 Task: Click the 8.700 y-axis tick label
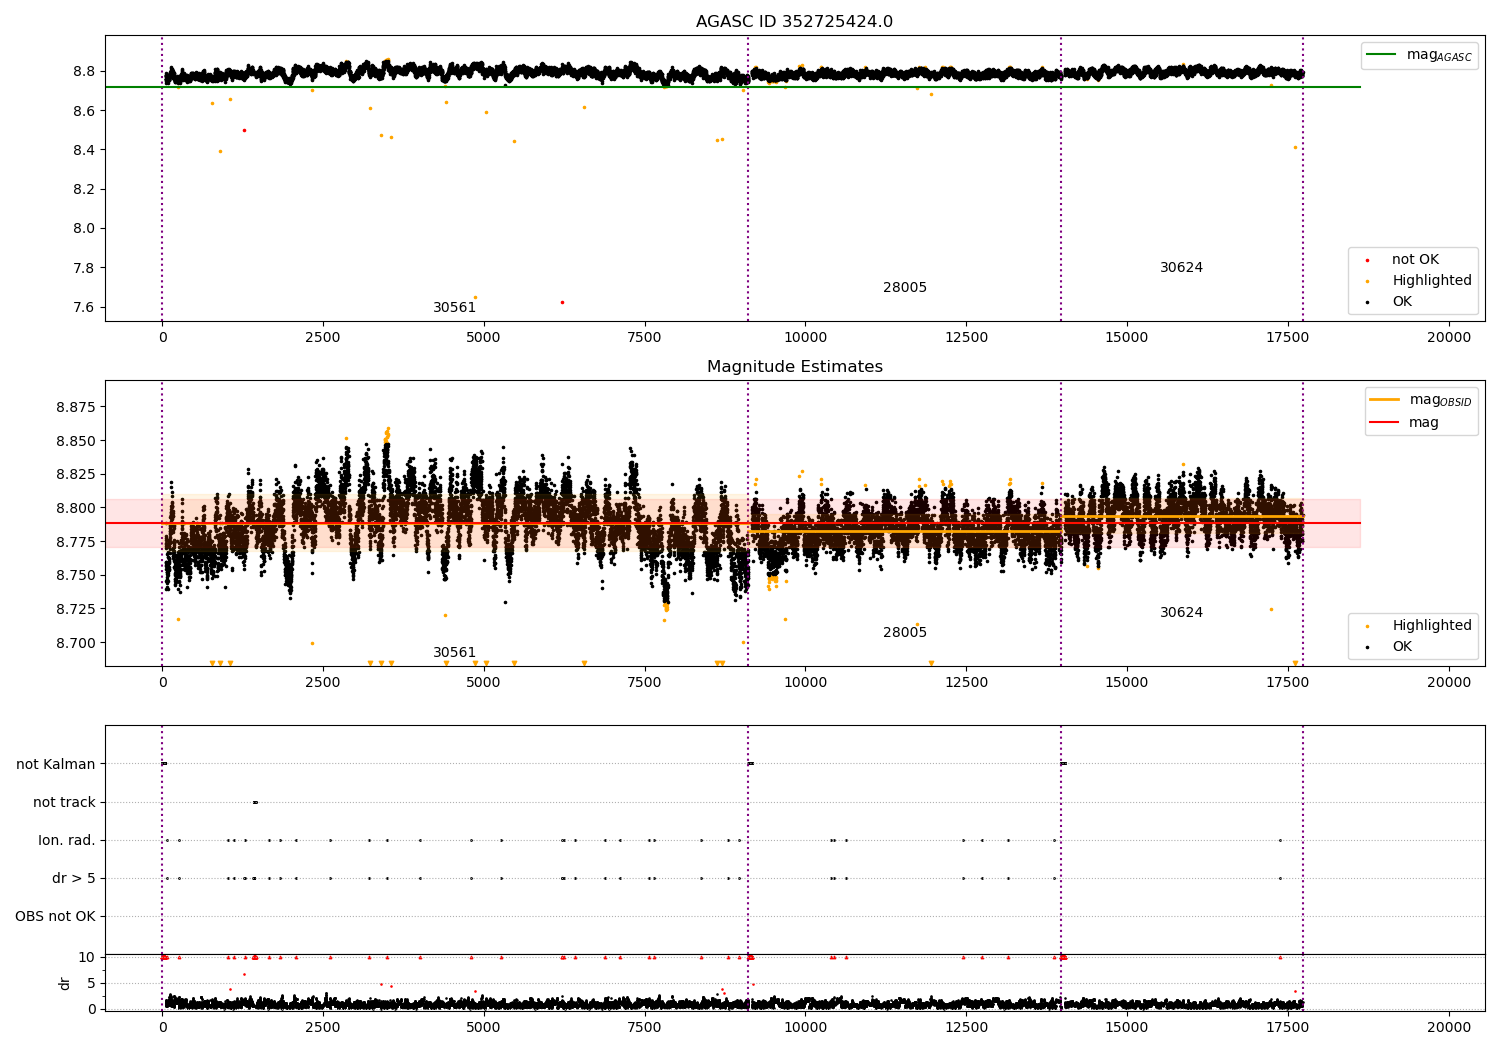click(x=76, y=644)
